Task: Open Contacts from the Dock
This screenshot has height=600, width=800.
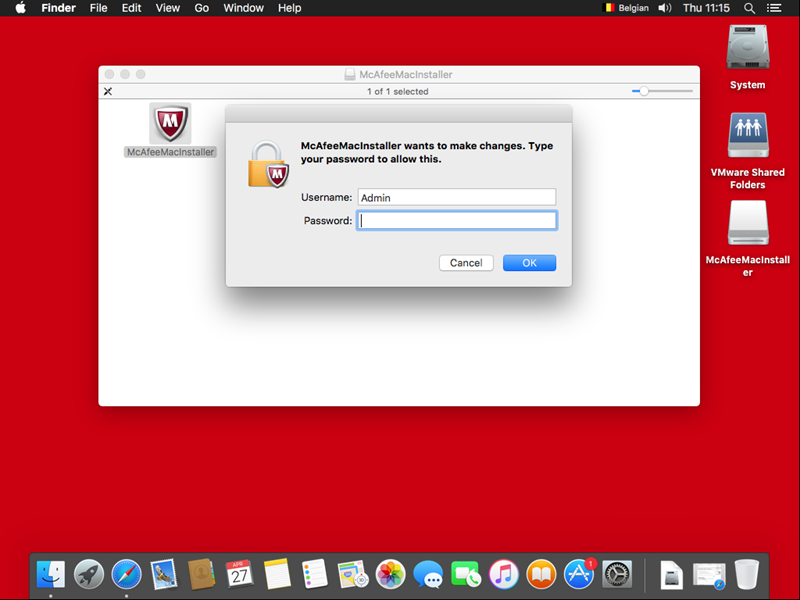Action: click(202, 574)
